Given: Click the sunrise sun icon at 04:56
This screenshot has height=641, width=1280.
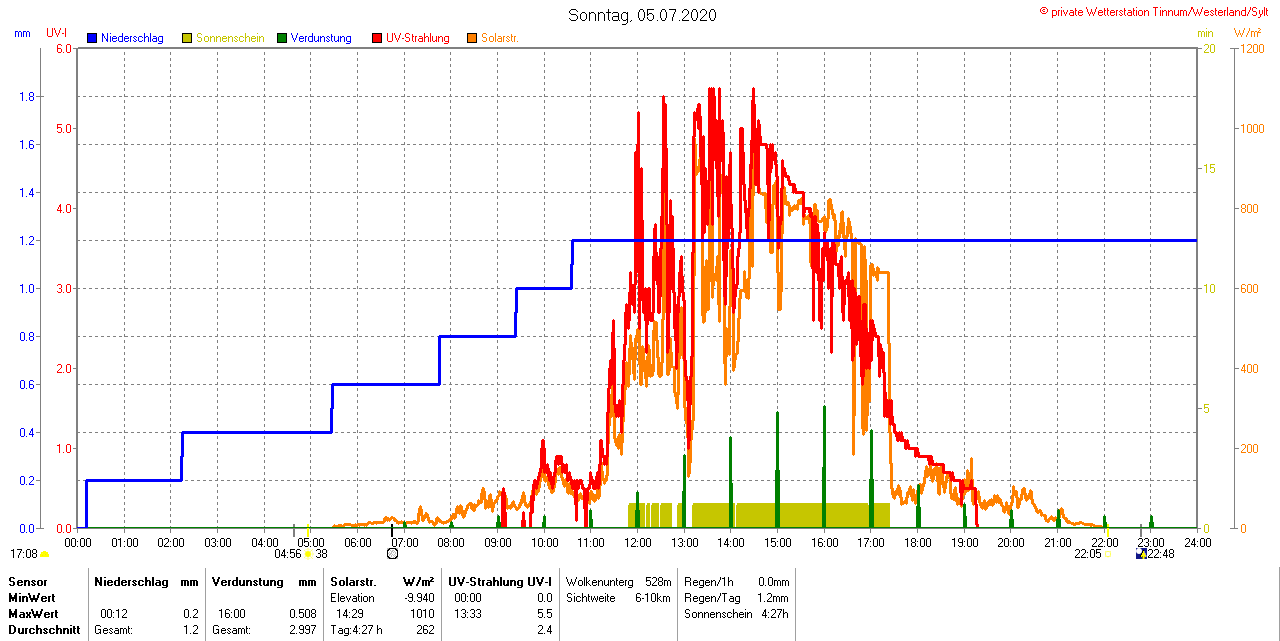Looking at the screenshot, I should click(x=309, y=553).
